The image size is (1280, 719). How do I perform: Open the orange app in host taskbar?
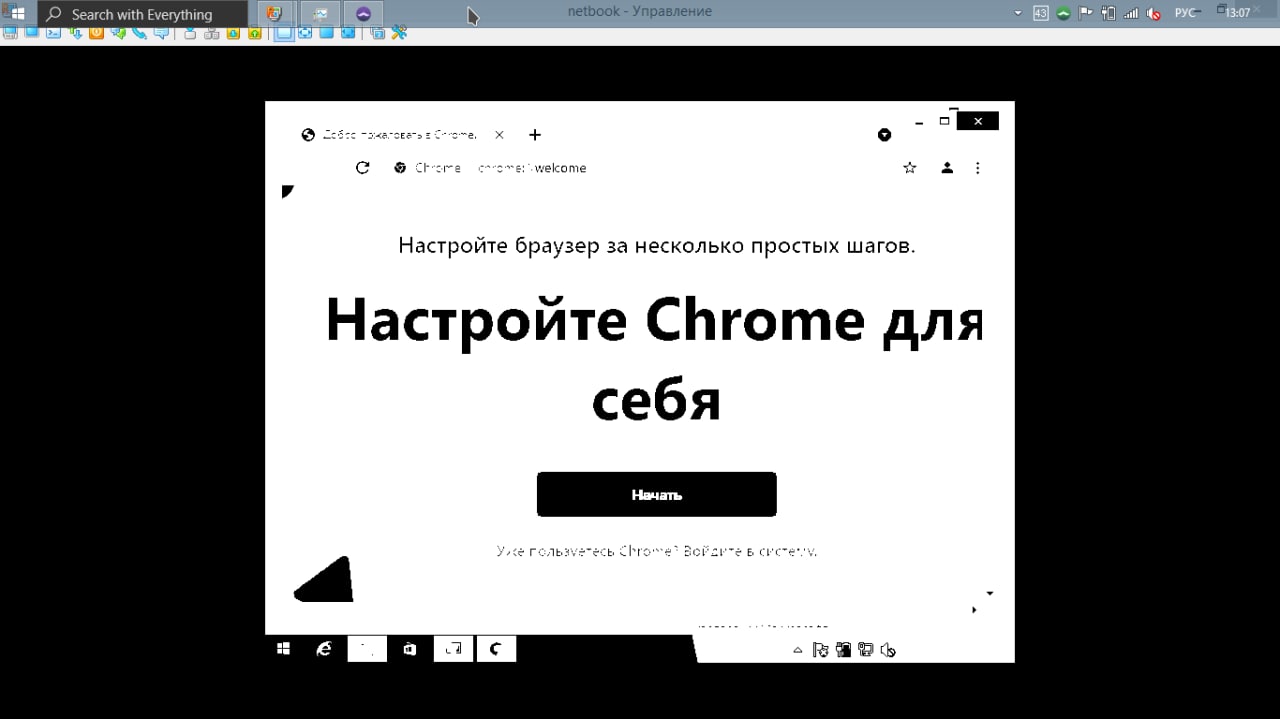pos(275,14)
